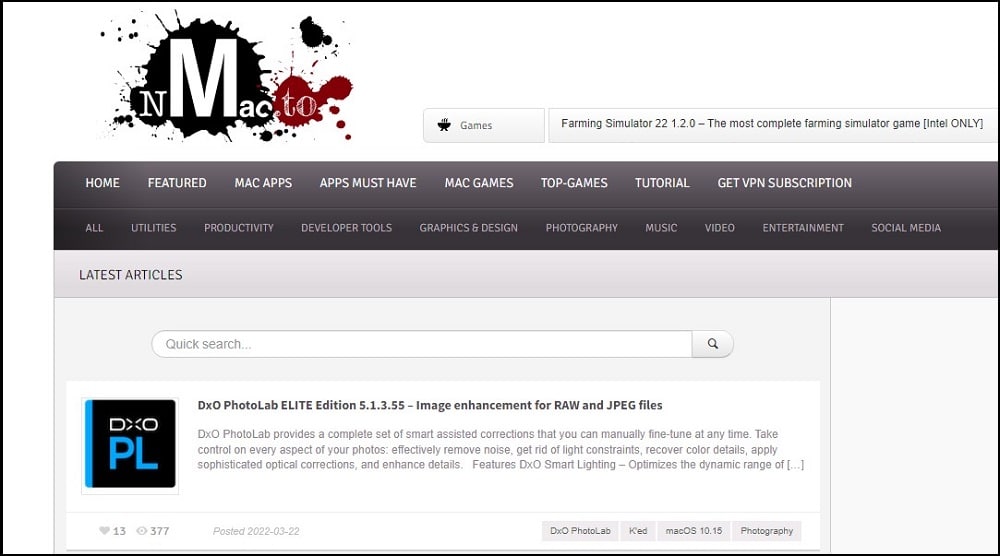The image size is (1000, 556).
Task: Select the ALL category
Action: [94, 228]
